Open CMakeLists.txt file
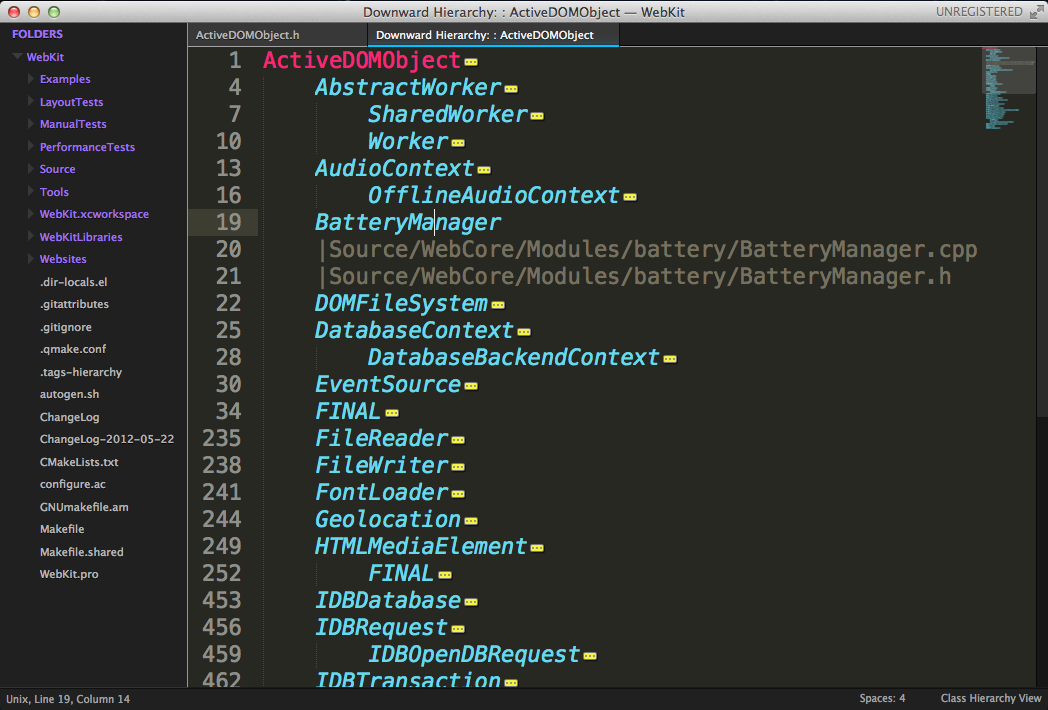 click(79, 462)
